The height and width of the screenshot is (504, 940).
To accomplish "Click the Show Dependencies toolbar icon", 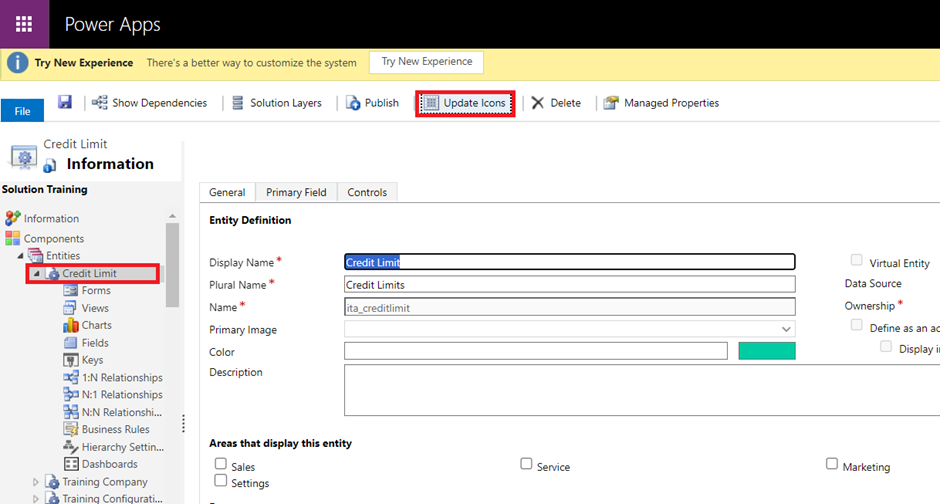I will tap(100, 103).
